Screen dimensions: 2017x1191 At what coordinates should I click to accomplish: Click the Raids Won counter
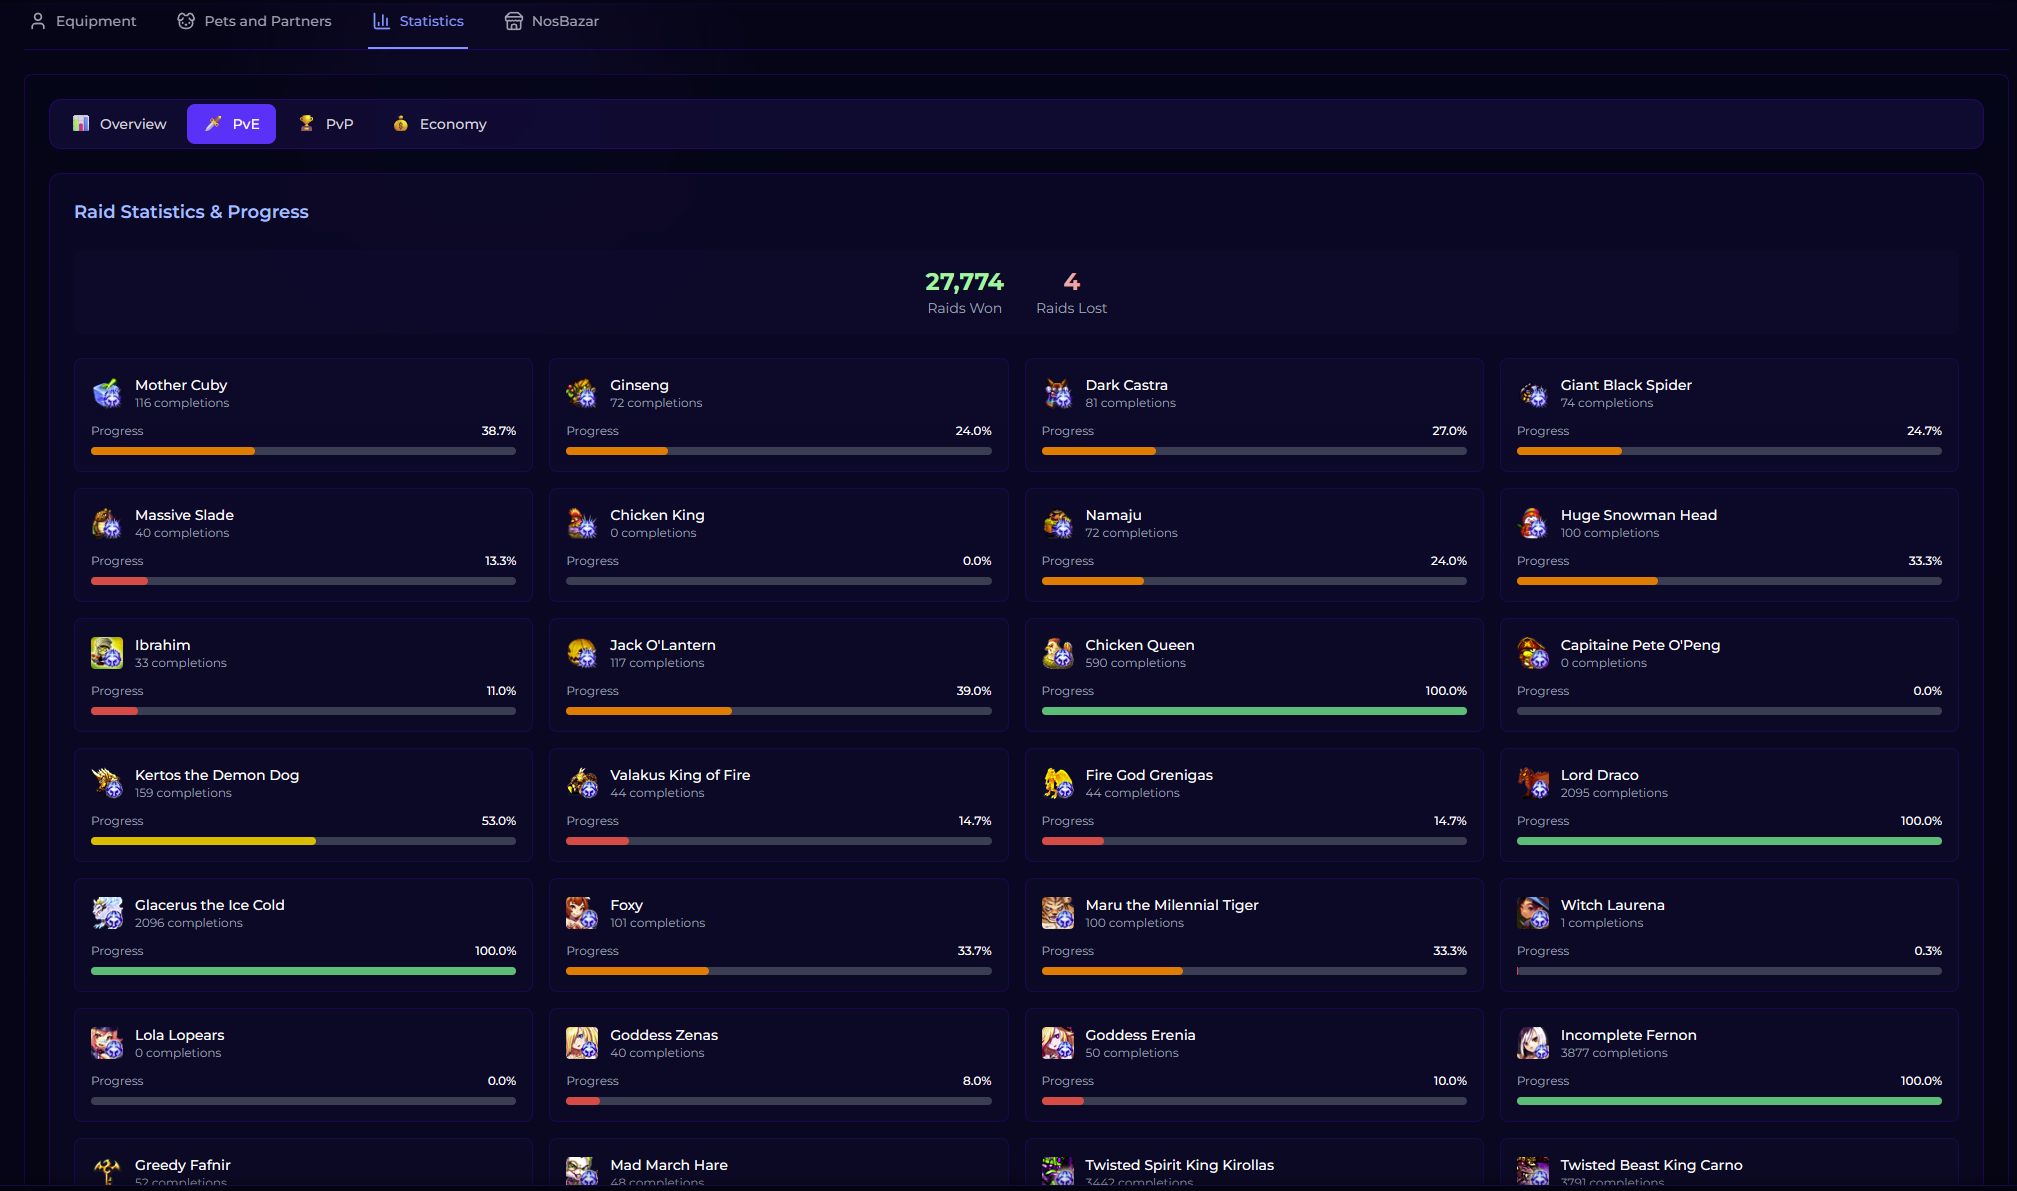point(964,292)
